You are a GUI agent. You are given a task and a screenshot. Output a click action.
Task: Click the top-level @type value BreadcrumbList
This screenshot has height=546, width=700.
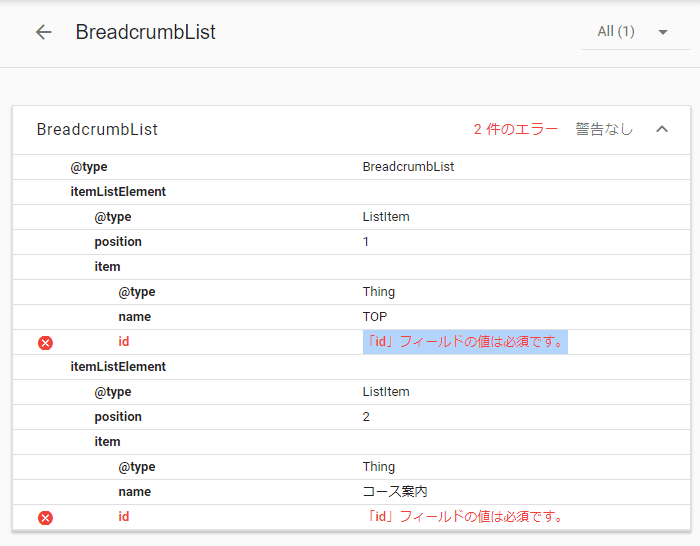tap(408, 167)
